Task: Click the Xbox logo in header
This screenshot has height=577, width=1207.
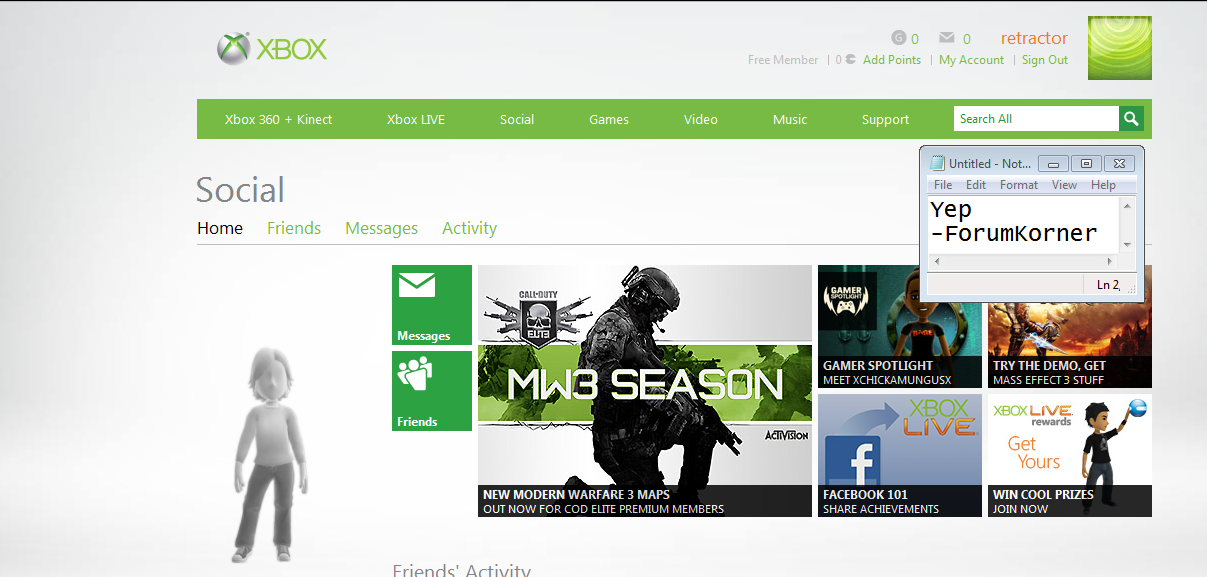Action: [272, 48]
